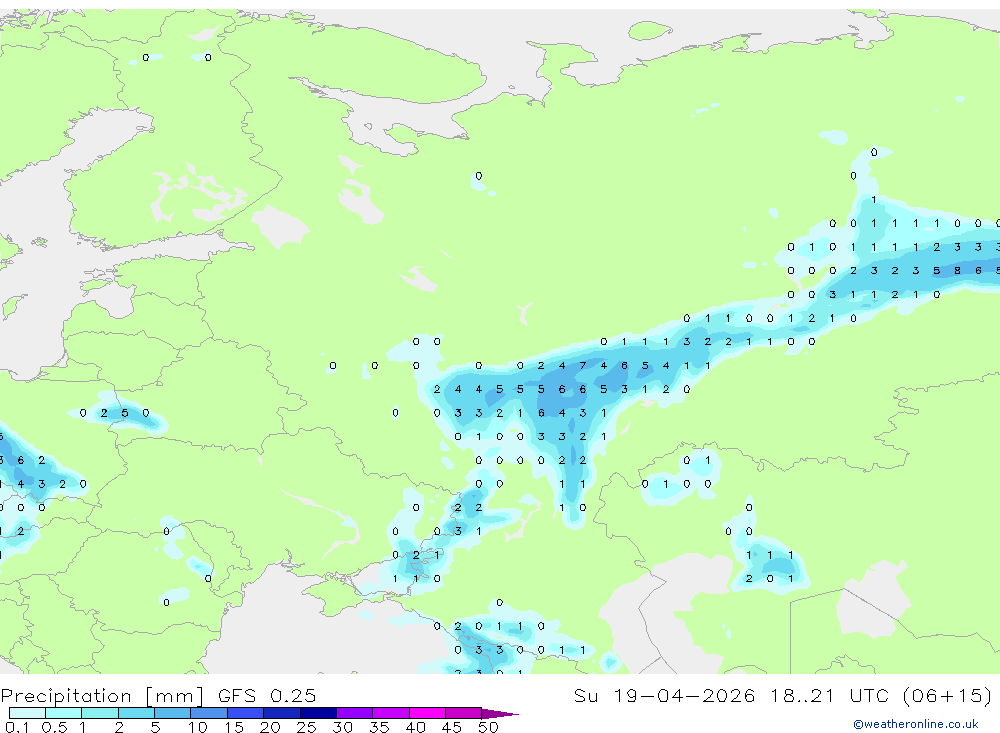The height and width of the screenshot is (733, 1000).
Task: Click the 2–5 mm legend swatch
Action: click(136, 713)
